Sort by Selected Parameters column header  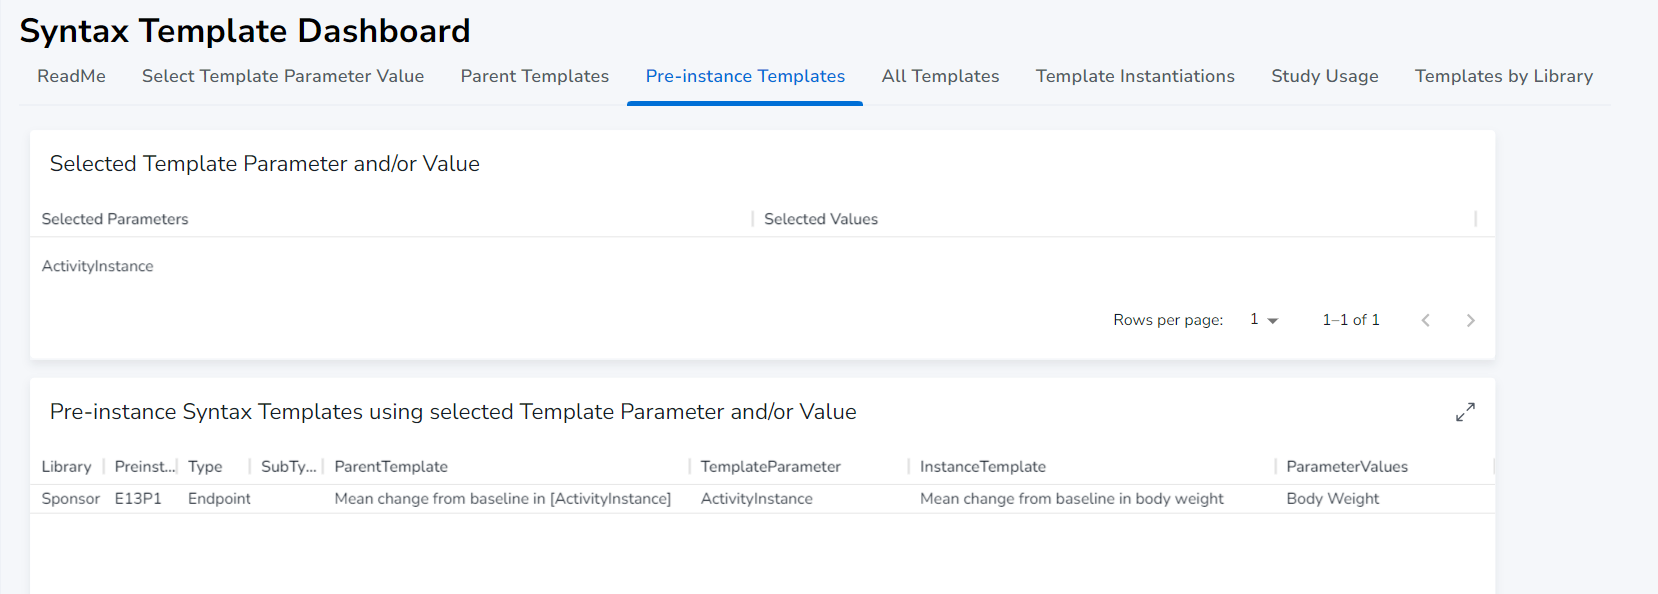(115, 219)
